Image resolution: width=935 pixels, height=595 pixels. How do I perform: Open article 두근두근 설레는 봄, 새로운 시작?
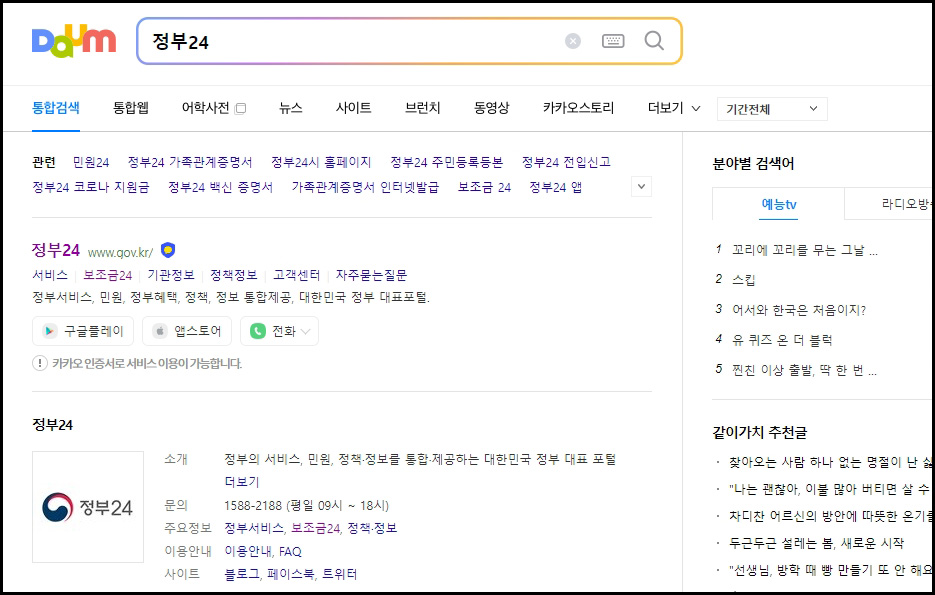[816, 543]
